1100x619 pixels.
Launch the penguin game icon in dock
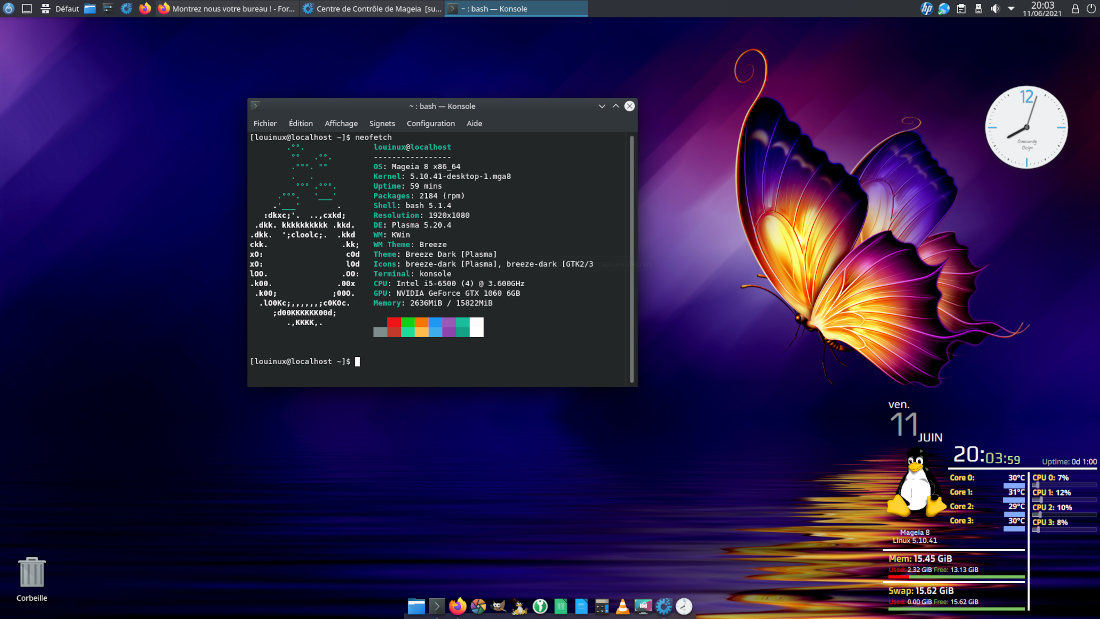(x=519, y=606)
